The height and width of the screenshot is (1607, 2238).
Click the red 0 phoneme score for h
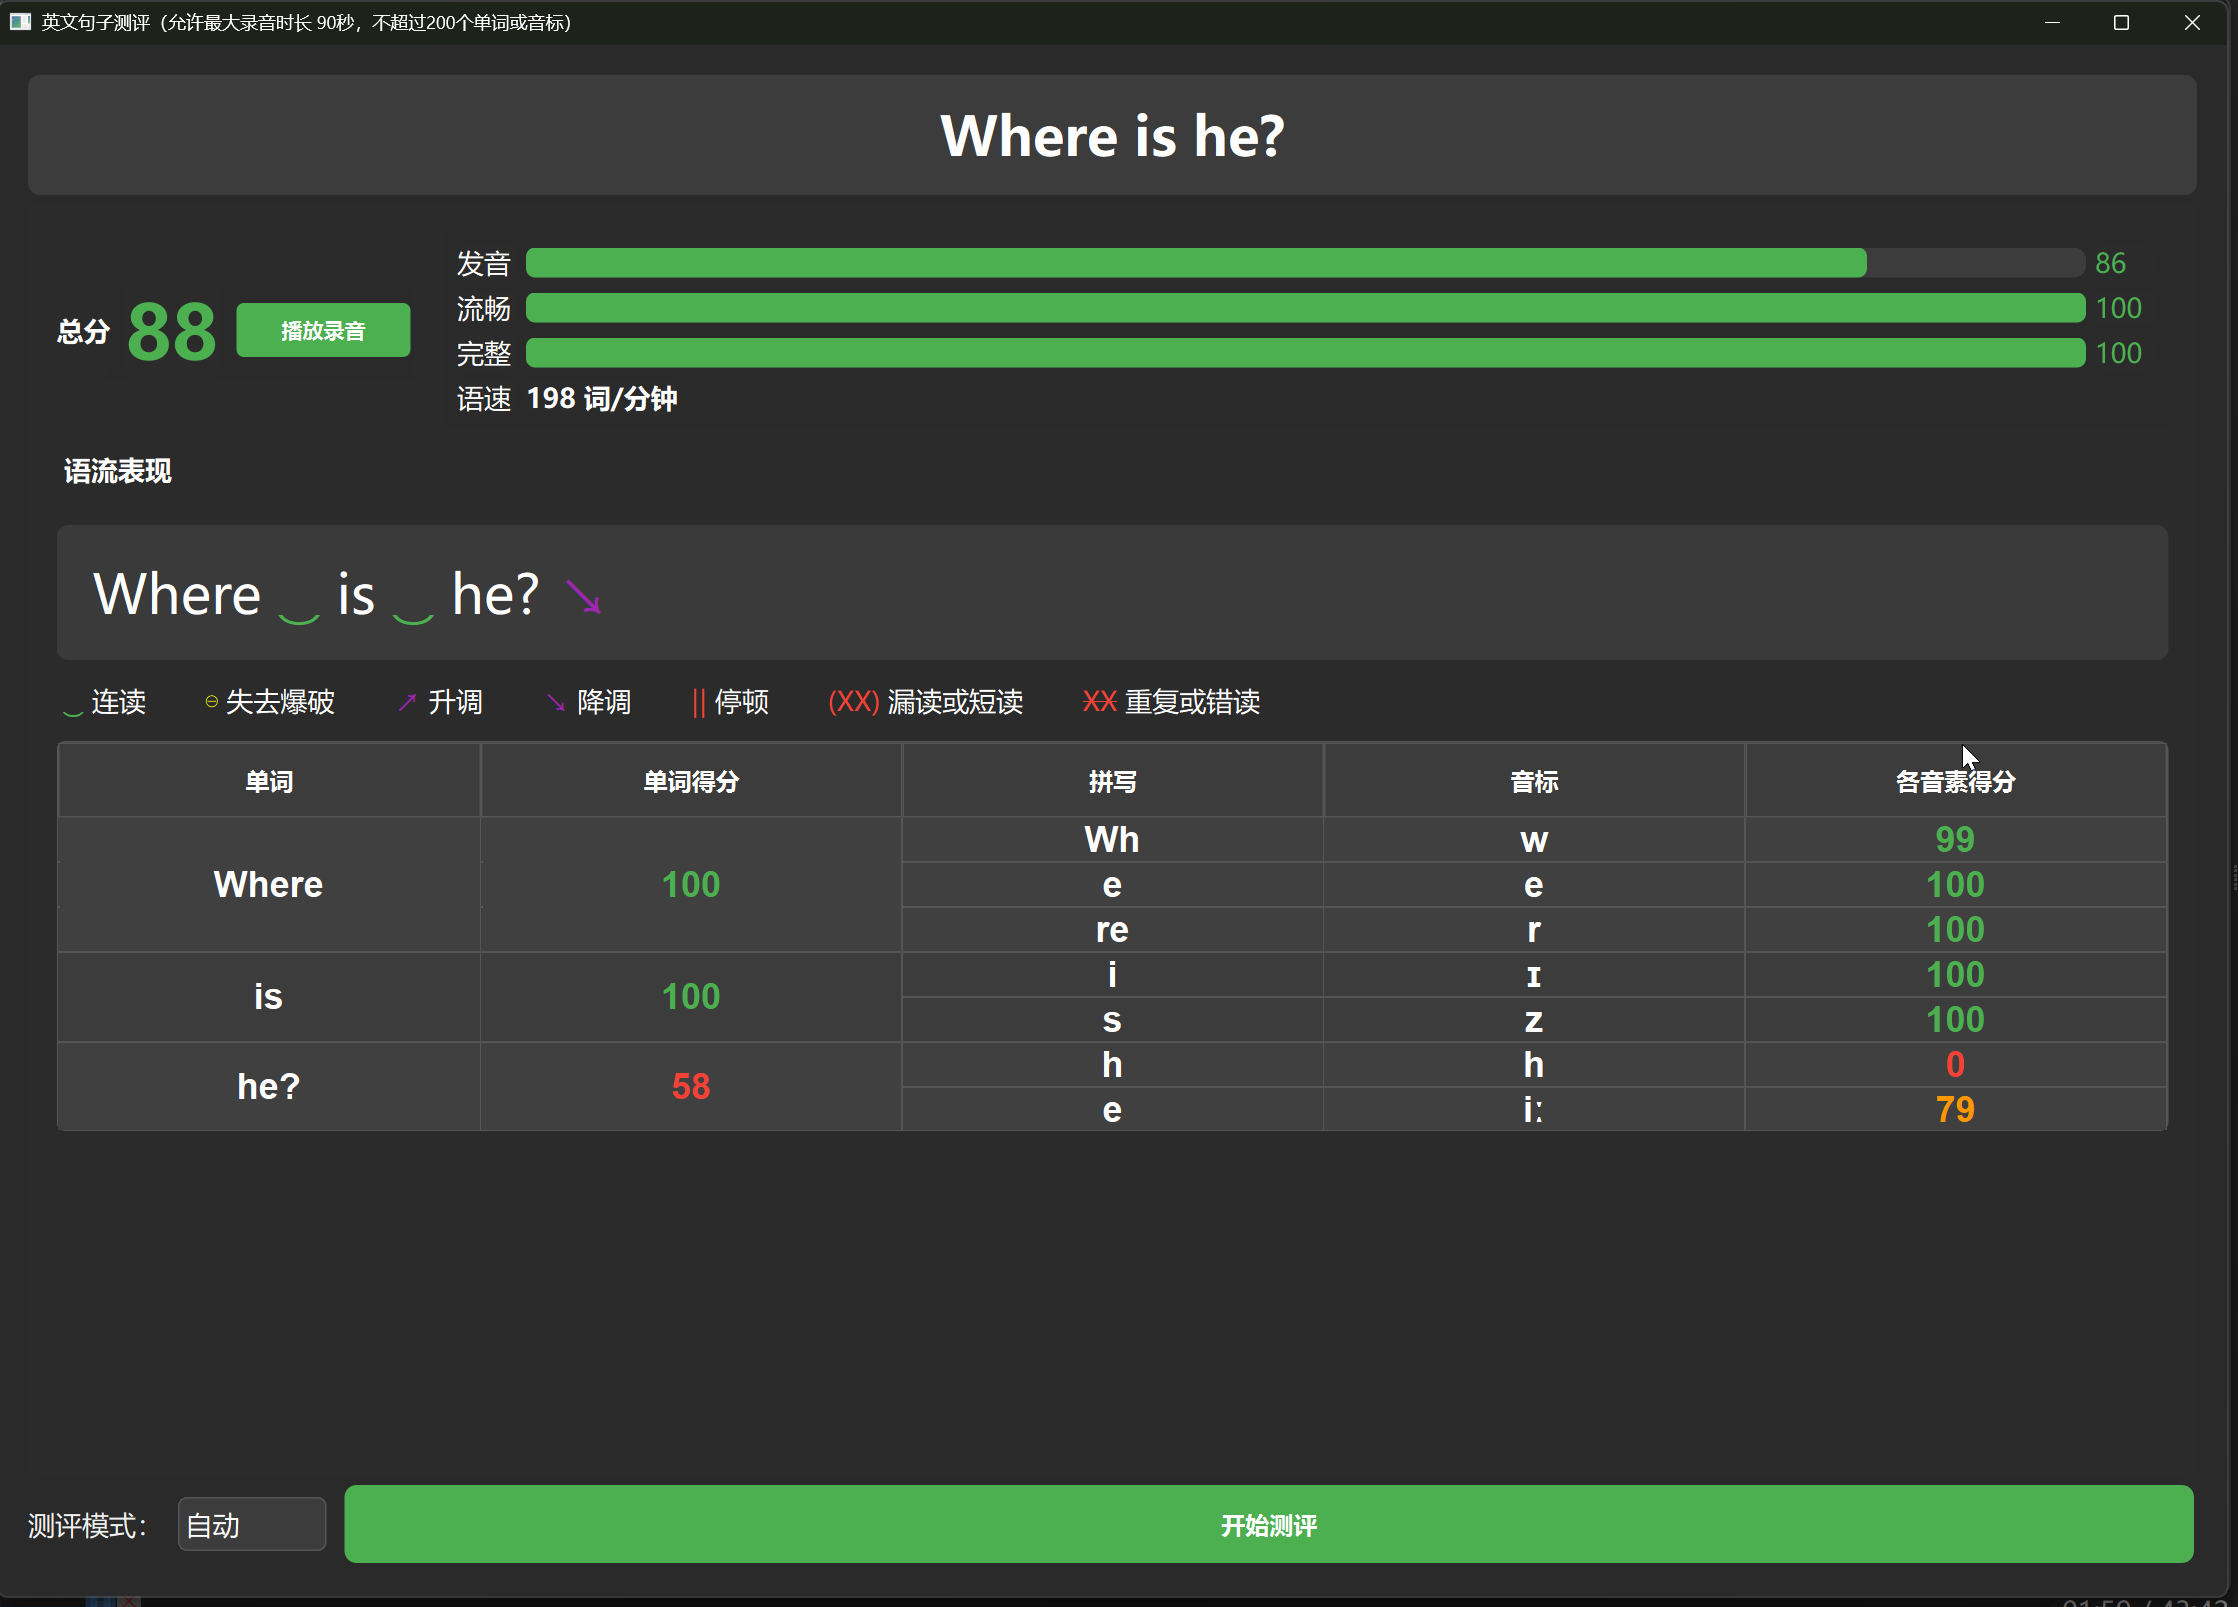1955,1064
